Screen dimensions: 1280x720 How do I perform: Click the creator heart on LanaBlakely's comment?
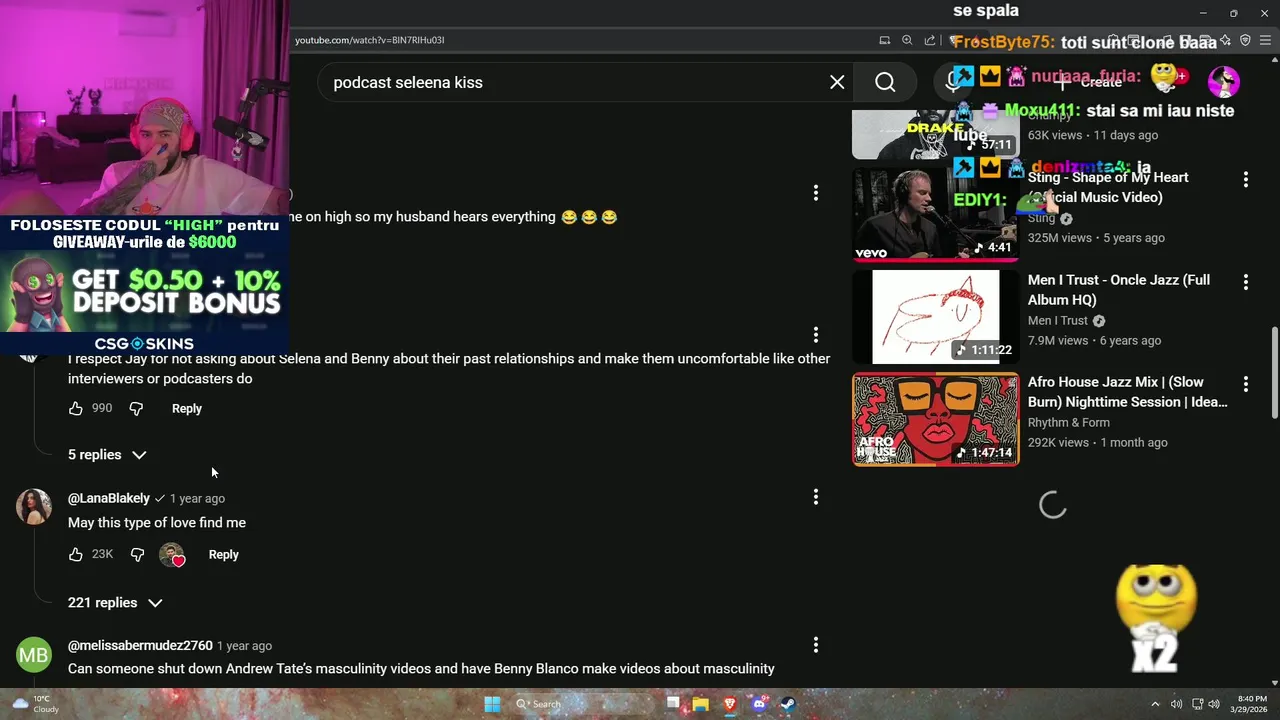(x=172, y=554)
